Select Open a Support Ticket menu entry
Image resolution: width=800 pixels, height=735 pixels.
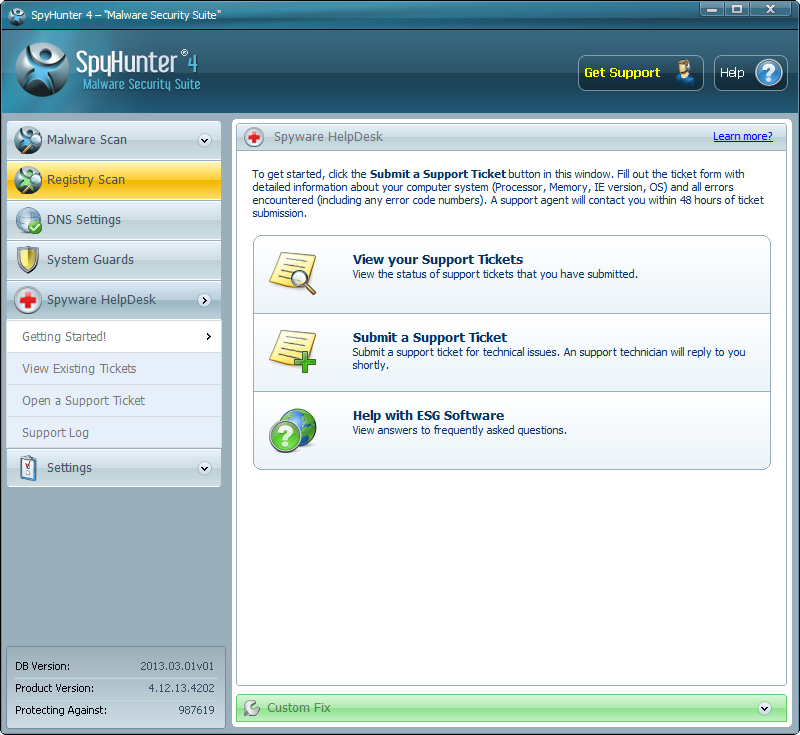coord(83,401)
